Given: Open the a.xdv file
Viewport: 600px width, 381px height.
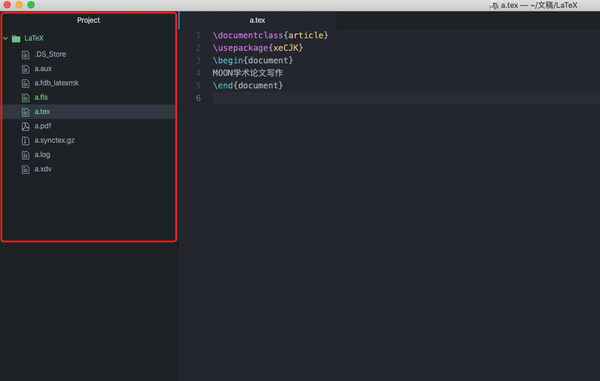Looking at the screenshot, I should tap(43, 169).
